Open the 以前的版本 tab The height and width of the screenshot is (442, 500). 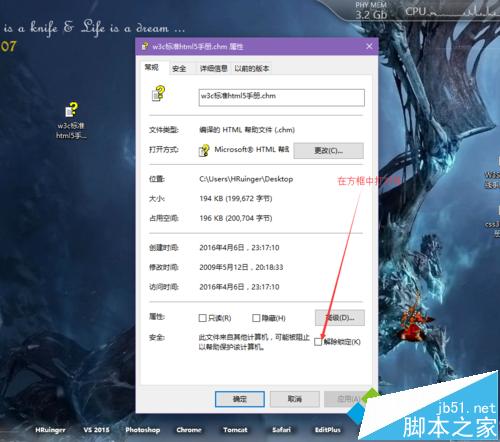pyautogui.click(x=252, y=69)
